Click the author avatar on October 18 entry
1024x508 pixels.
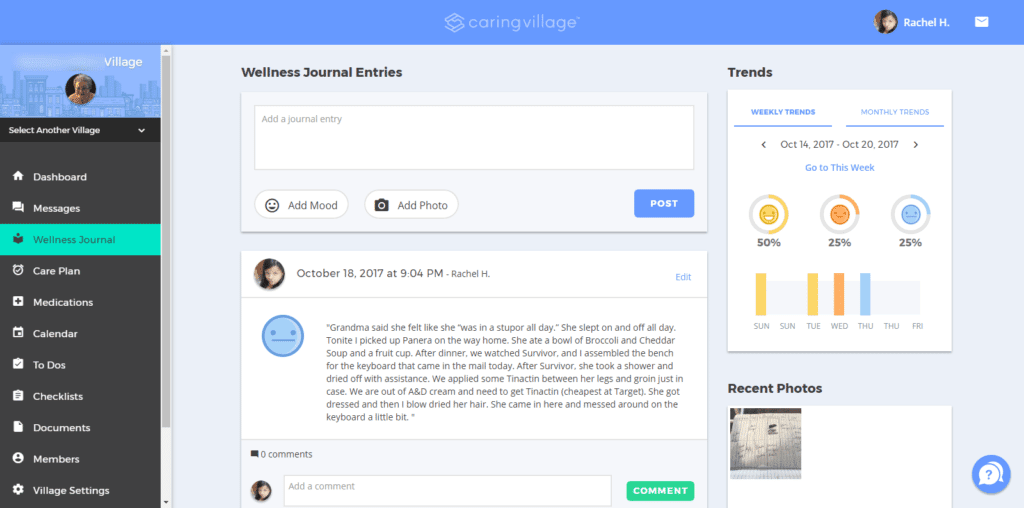[x=269, y=274]
